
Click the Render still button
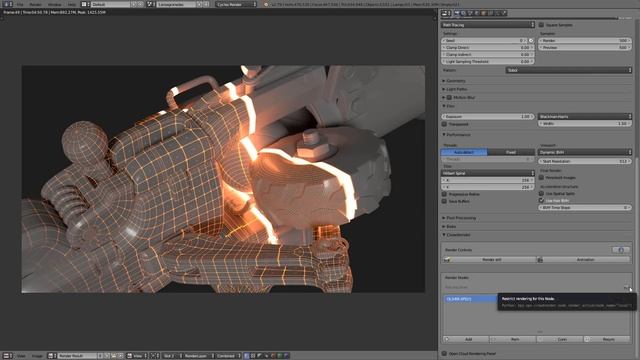489,260
